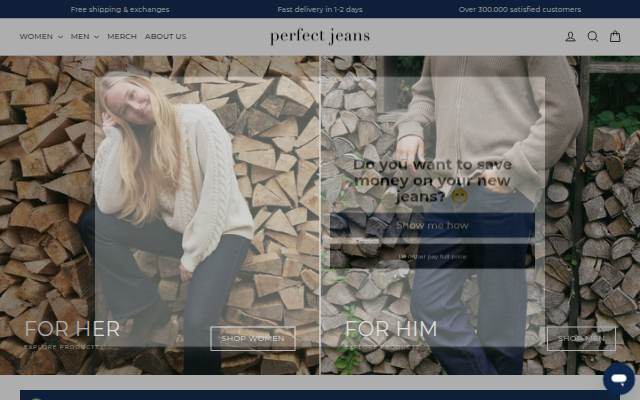The image size is (640, 400).
Task: Open the chat support bubble
Action: [619, 379]
